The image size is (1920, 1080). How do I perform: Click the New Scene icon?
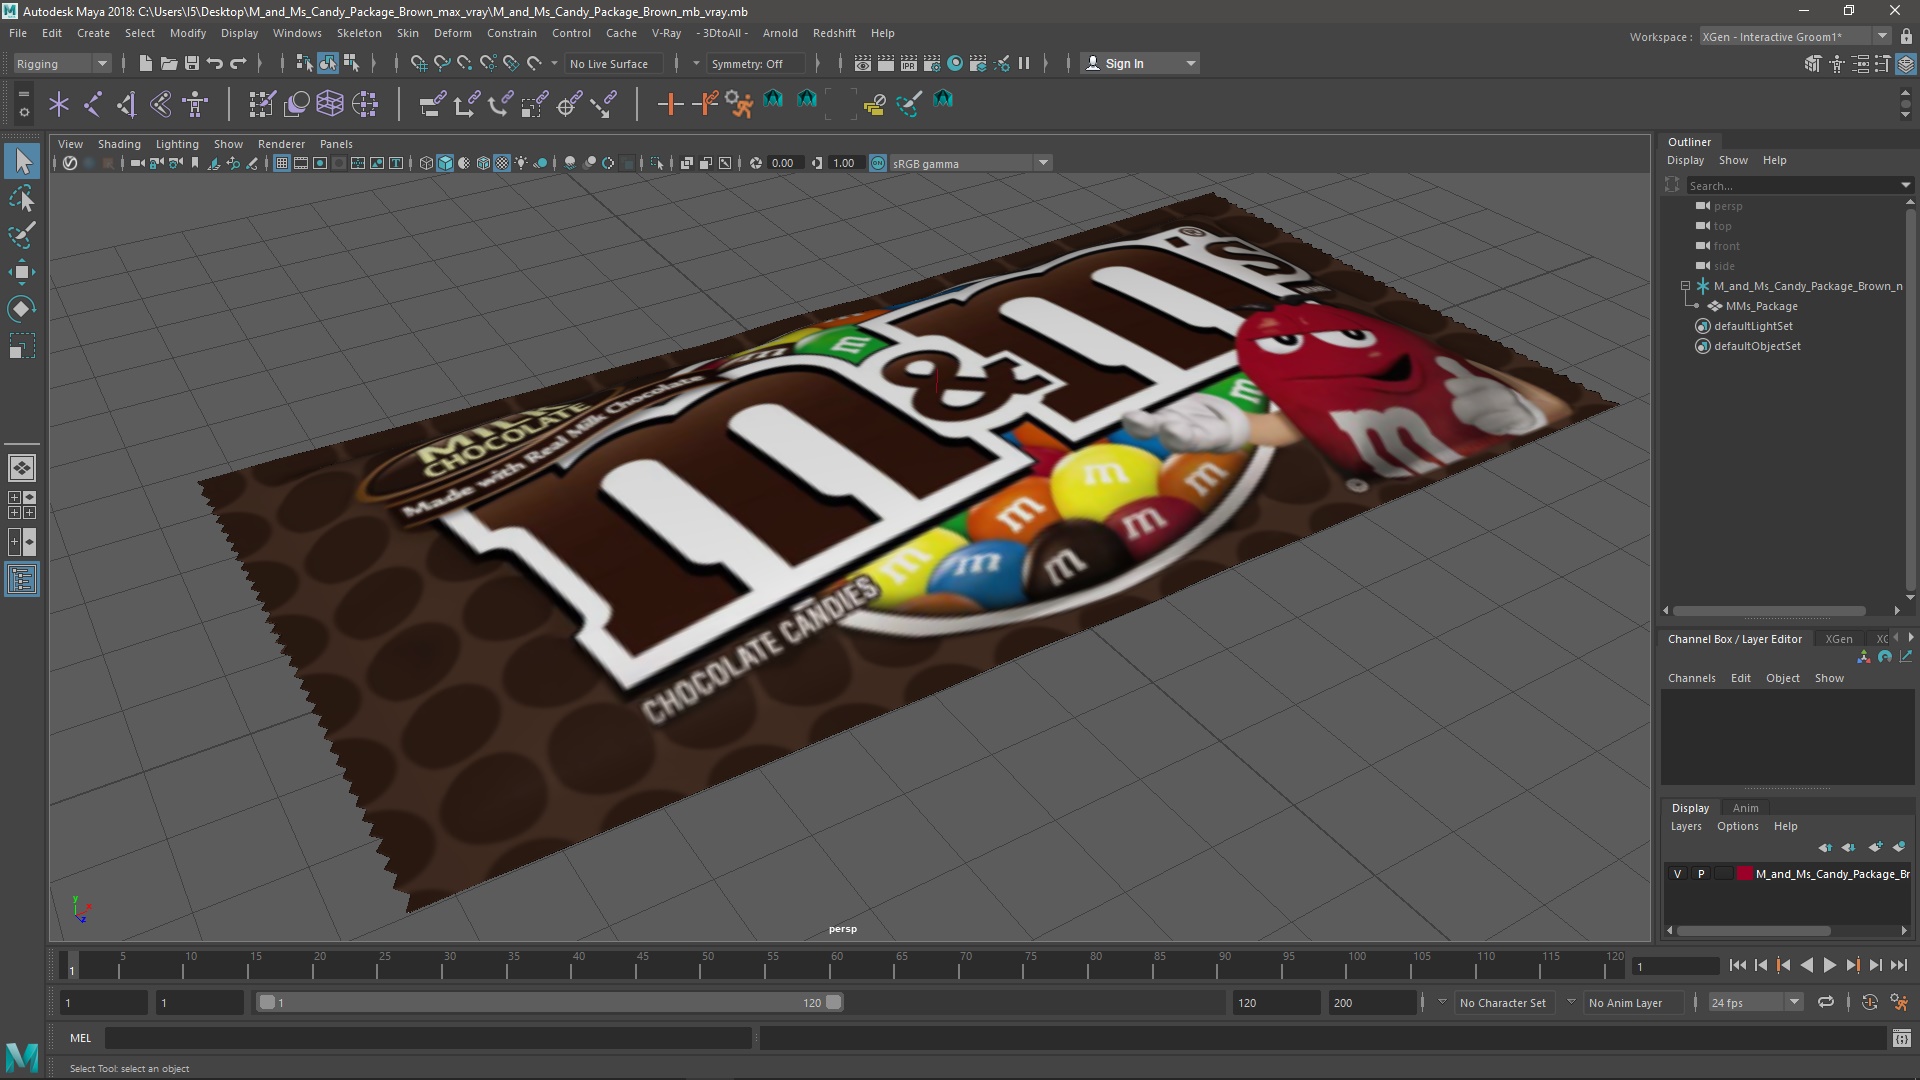(145, 63)
